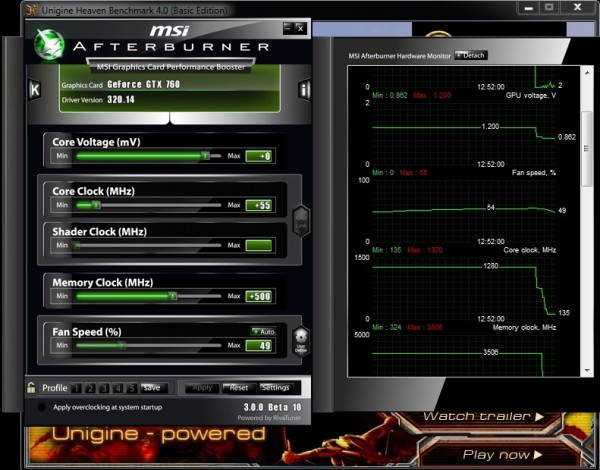Minimize the Unigine Heaven Benchmark window
The image size is (600, 470).
[528, 8]
